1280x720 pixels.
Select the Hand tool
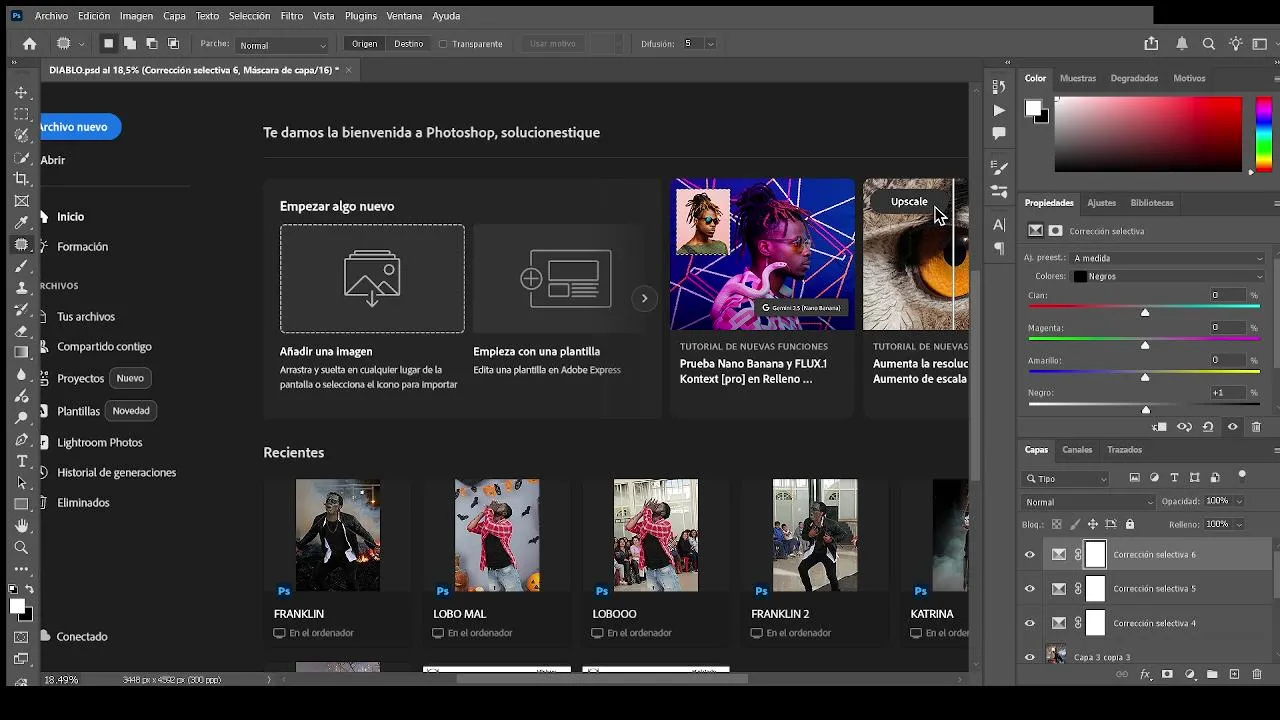21,526
